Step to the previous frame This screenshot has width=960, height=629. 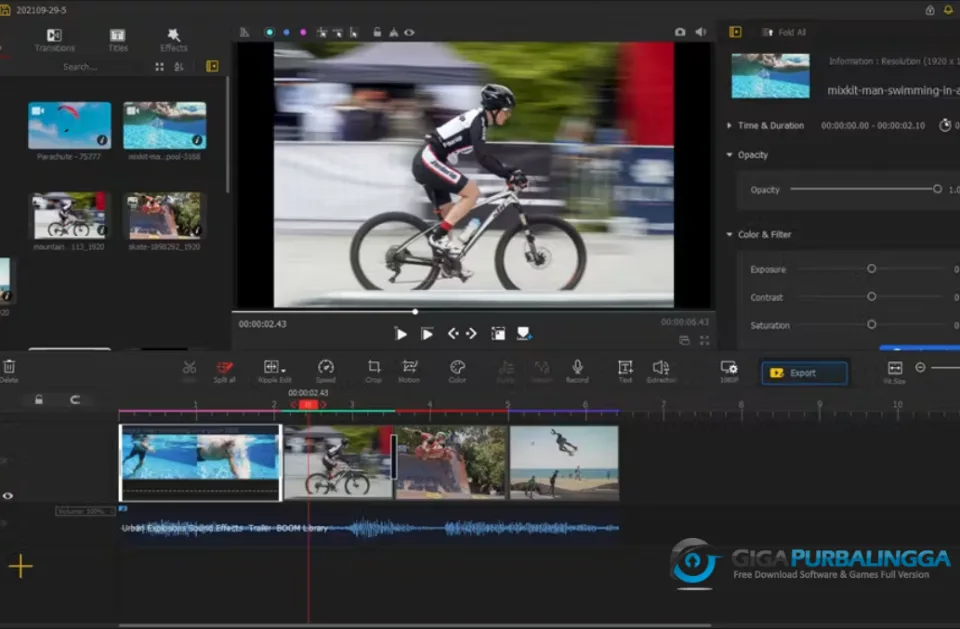click(x=453, y=333)
